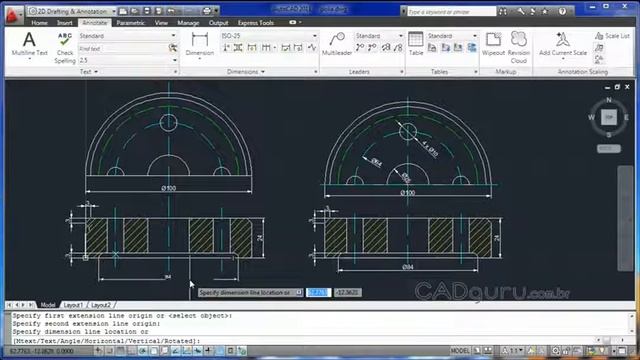The width and height of the screenshot is (640, 360).
Task: Open the AutoCAD application menu button
Action: tap(13, 15)
